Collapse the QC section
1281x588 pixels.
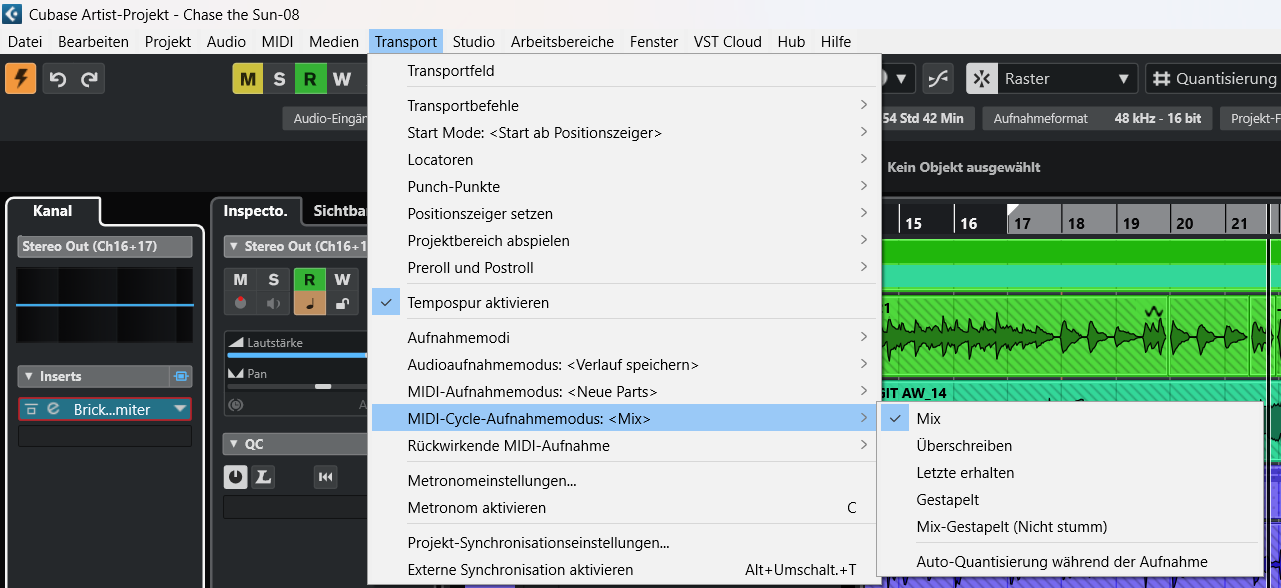[x=233, y=444]
